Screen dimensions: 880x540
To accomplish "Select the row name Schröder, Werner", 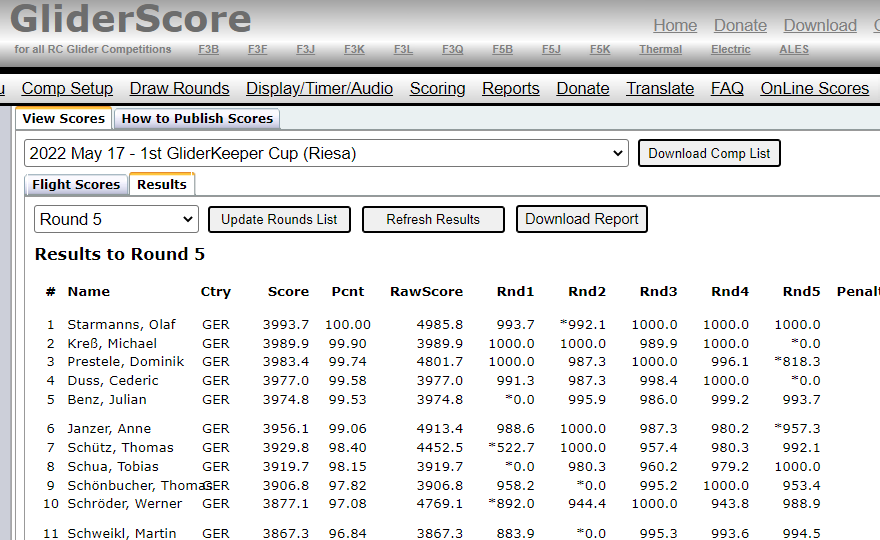I will pyautogui.click(x=125, y=504).
